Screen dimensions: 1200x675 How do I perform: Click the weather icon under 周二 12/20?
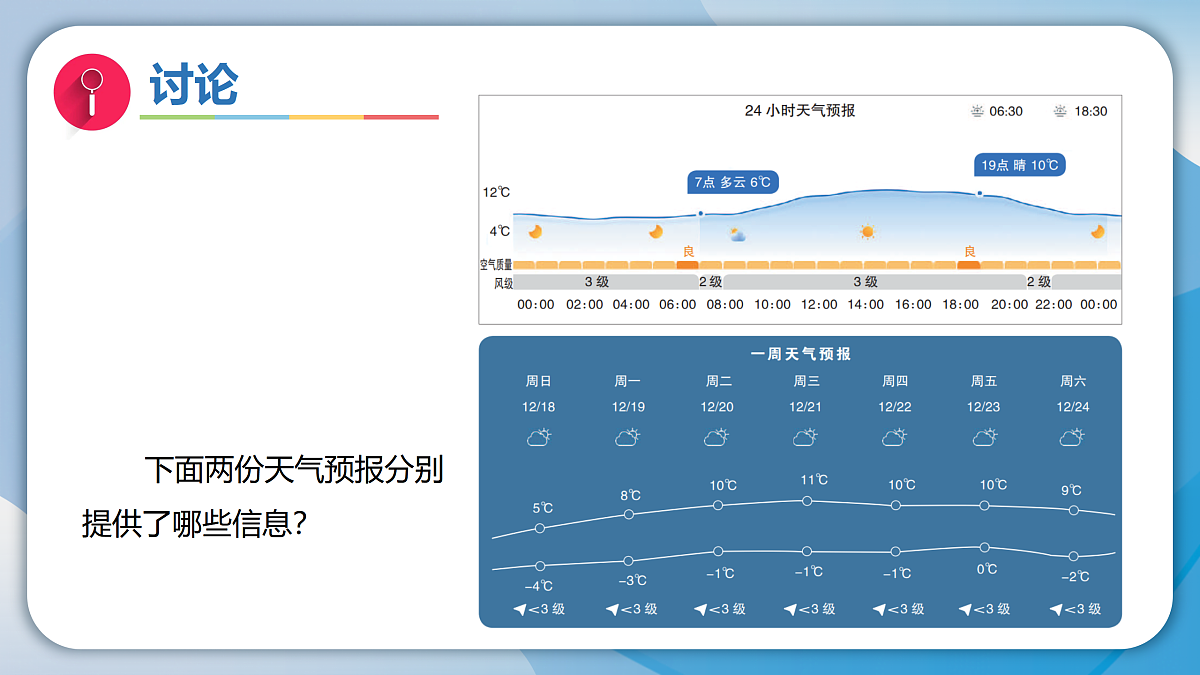(x=717, y=437)
